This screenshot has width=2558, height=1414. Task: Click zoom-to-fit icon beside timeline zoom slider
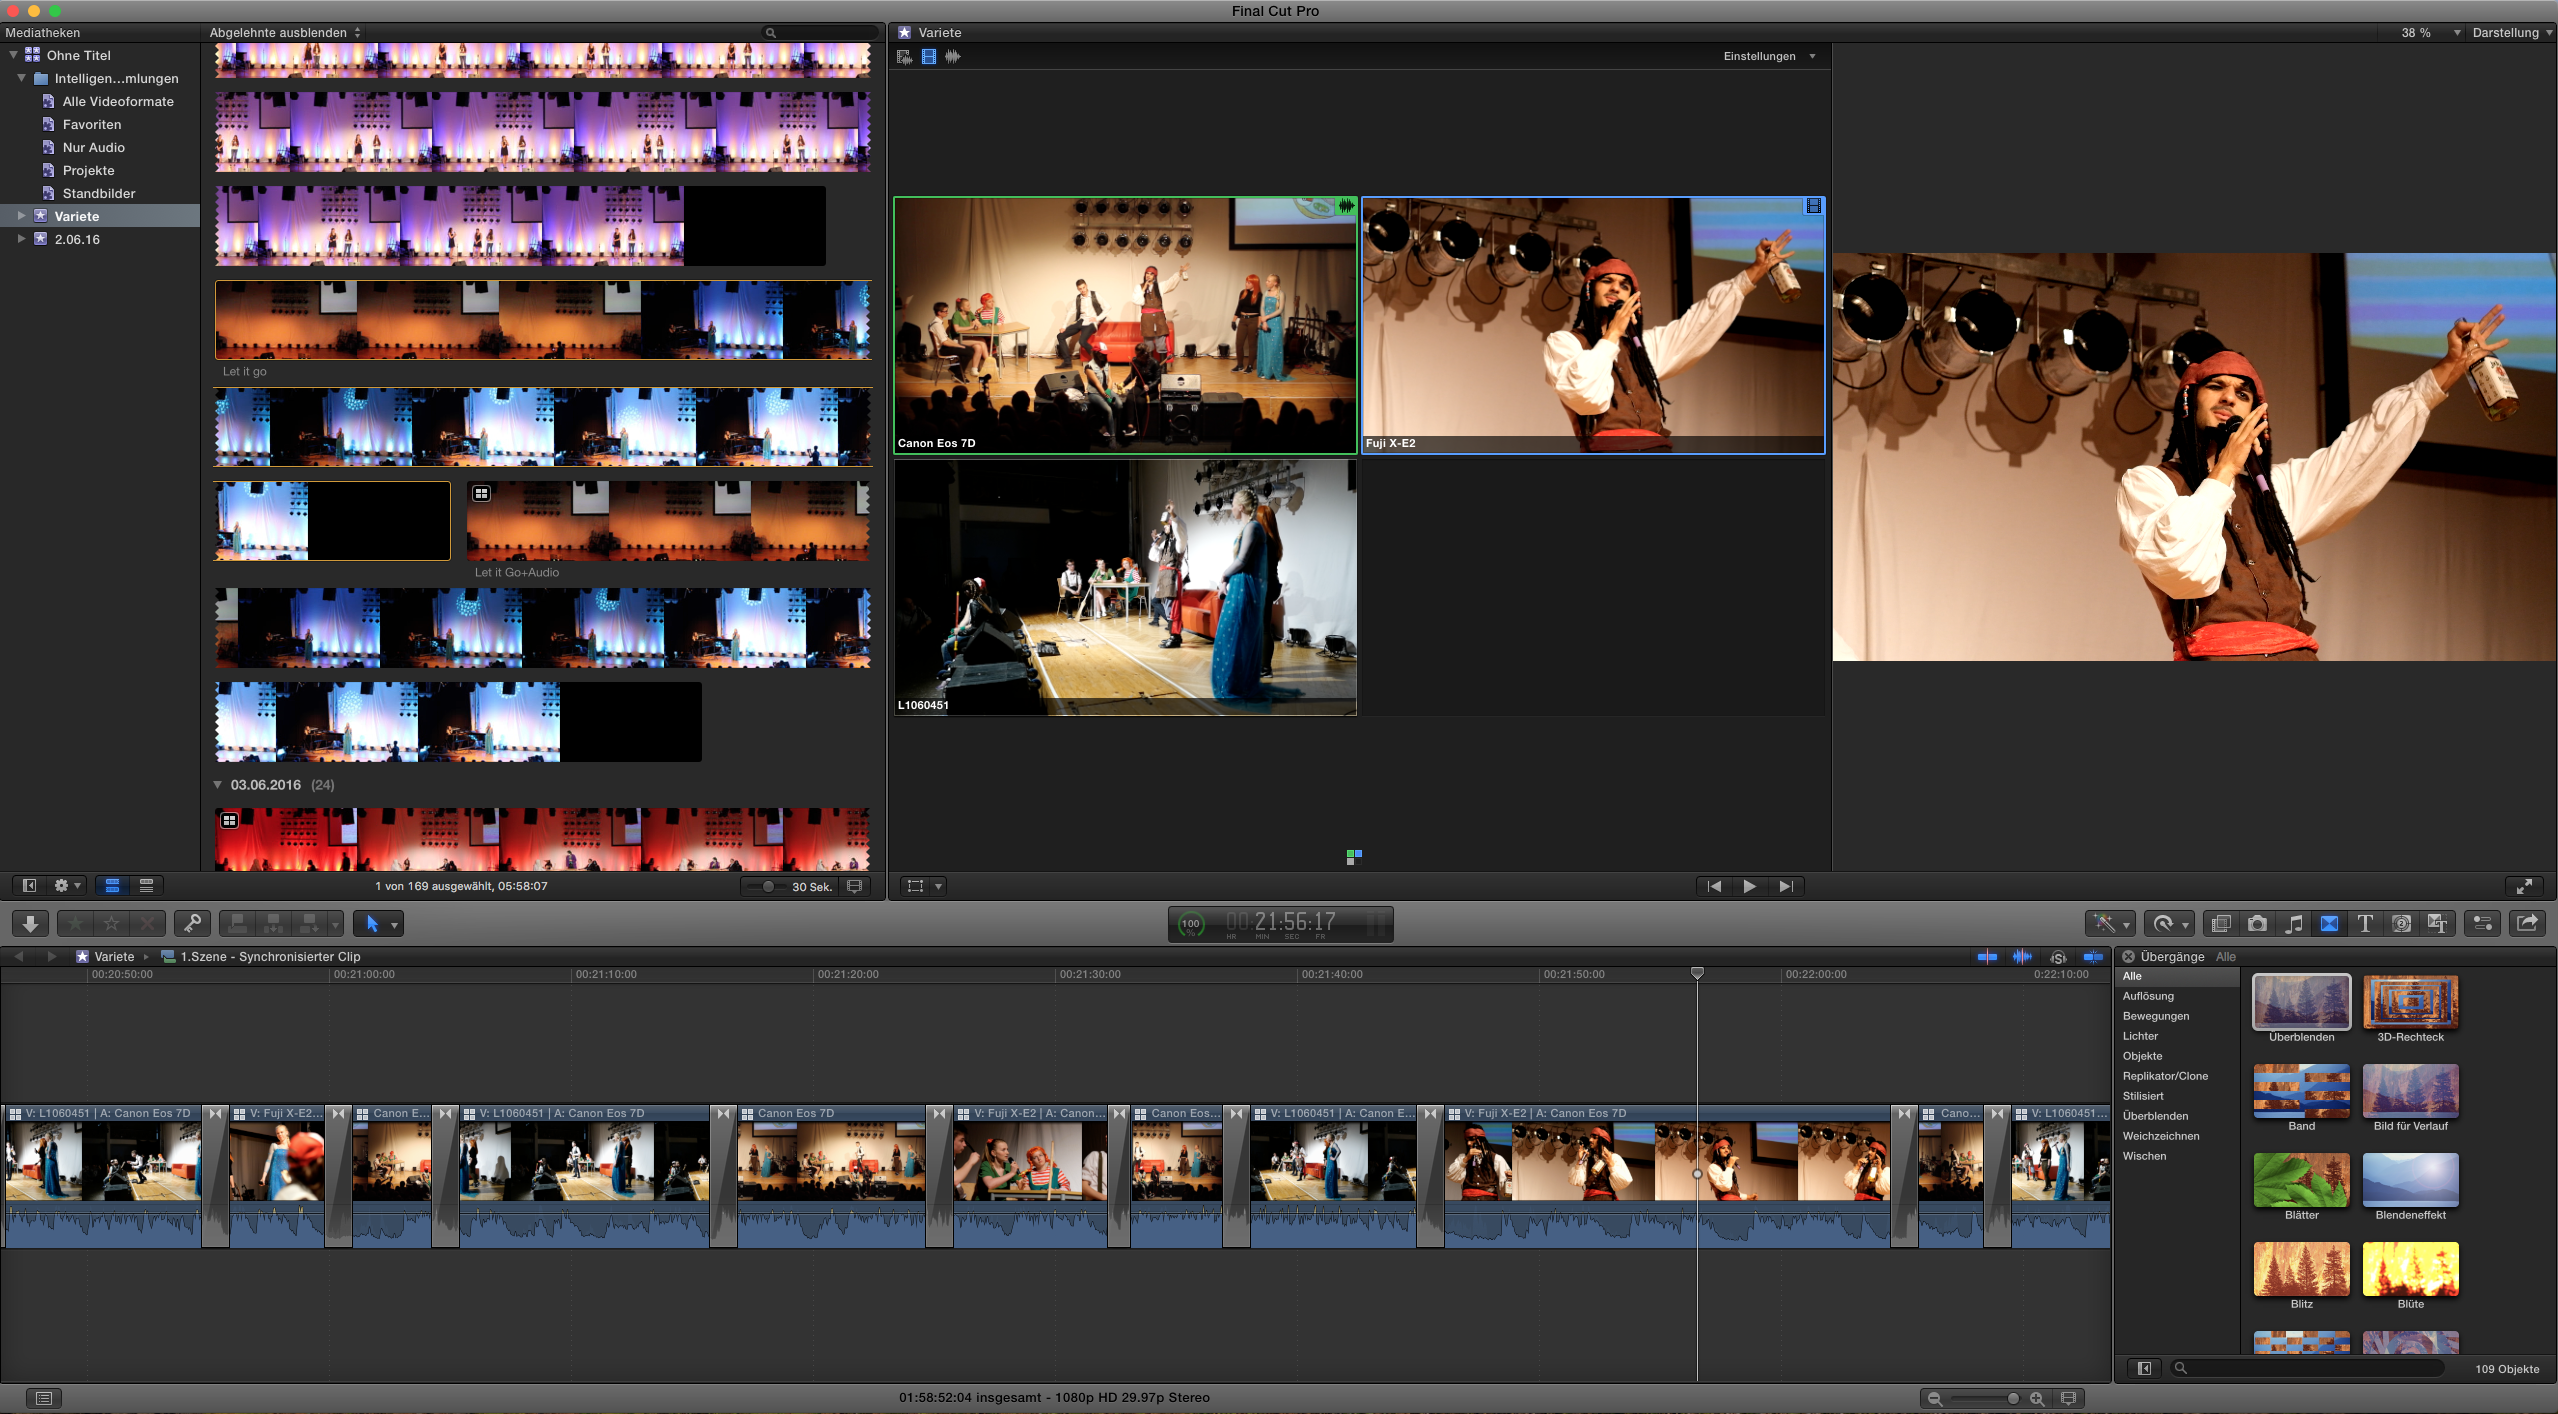2068,1398
